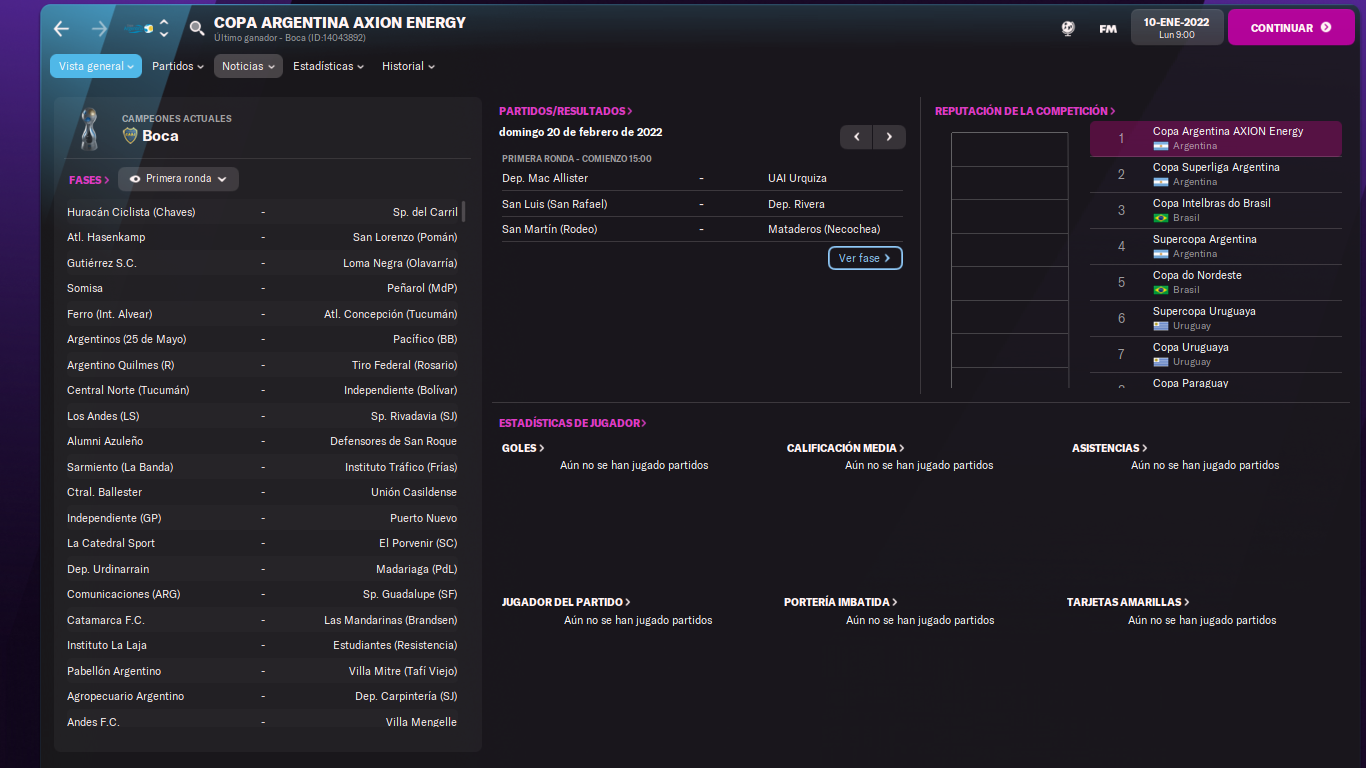Open UAI Urquiza team
Image resolution: width=1366 pixels, height=768 pixels.
[797, 178]
